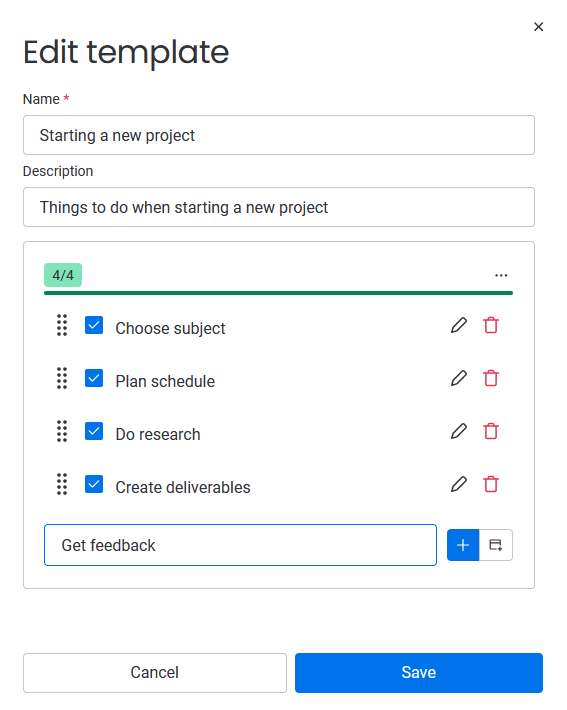Uncheck the Choose subject checkbox
Screen dimensions: 567x710
click(94, 325)
